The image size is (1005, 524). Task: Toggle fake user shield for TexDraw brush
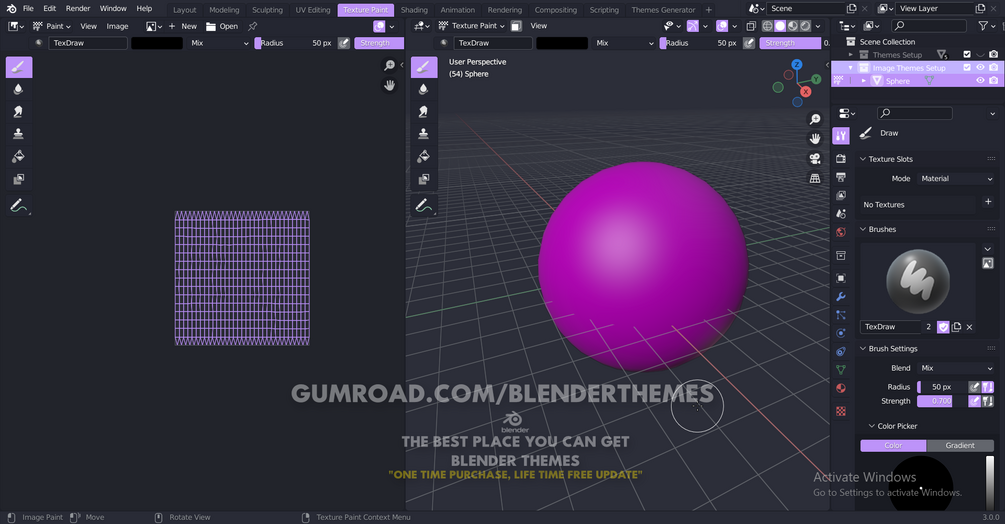tap(943, 327)
